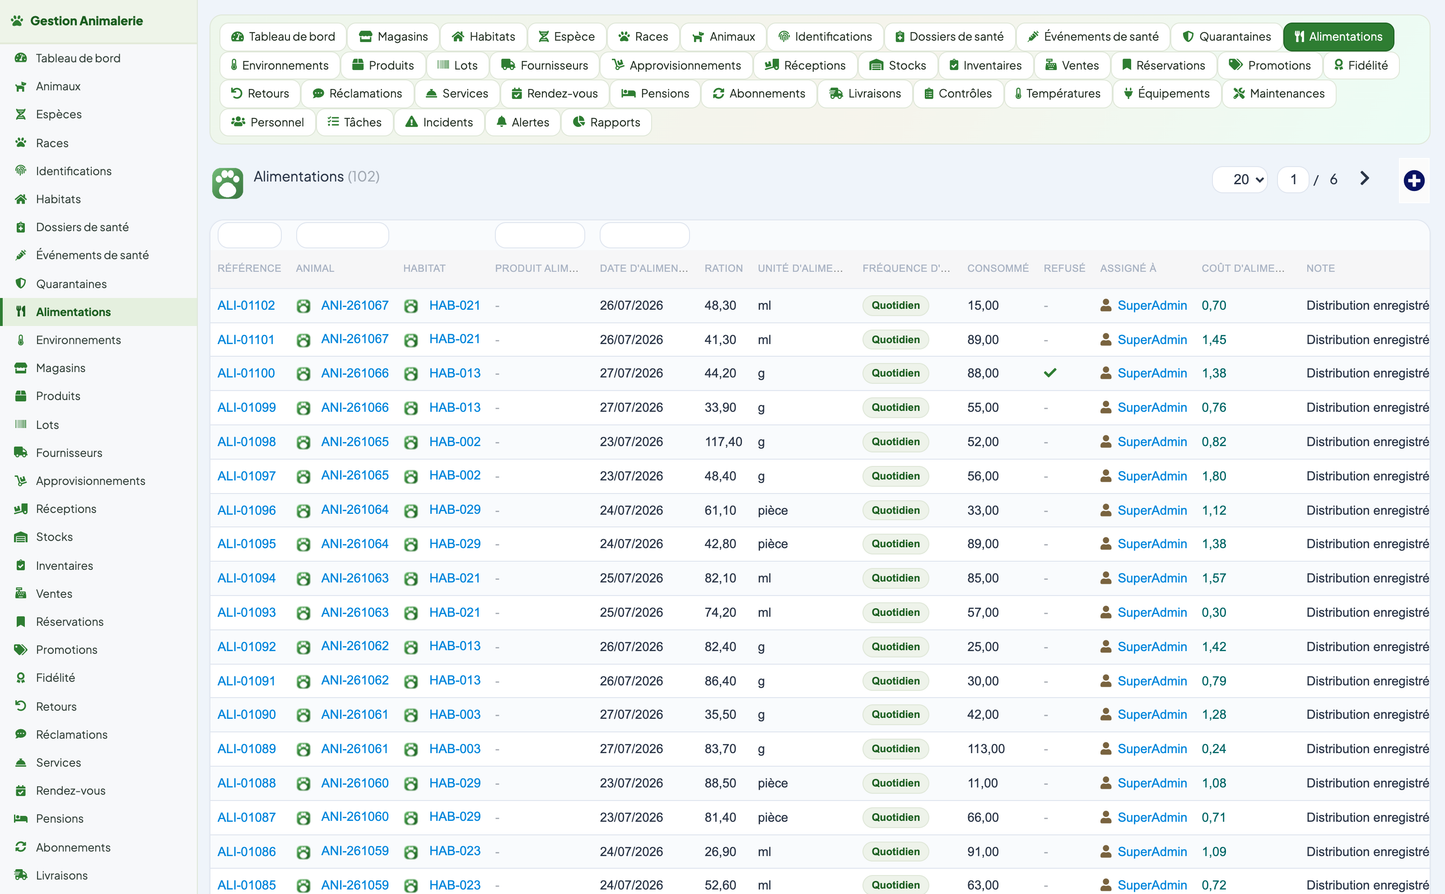Sort by the Consommé column header
1445x894 pixels.
click(998, 268)
